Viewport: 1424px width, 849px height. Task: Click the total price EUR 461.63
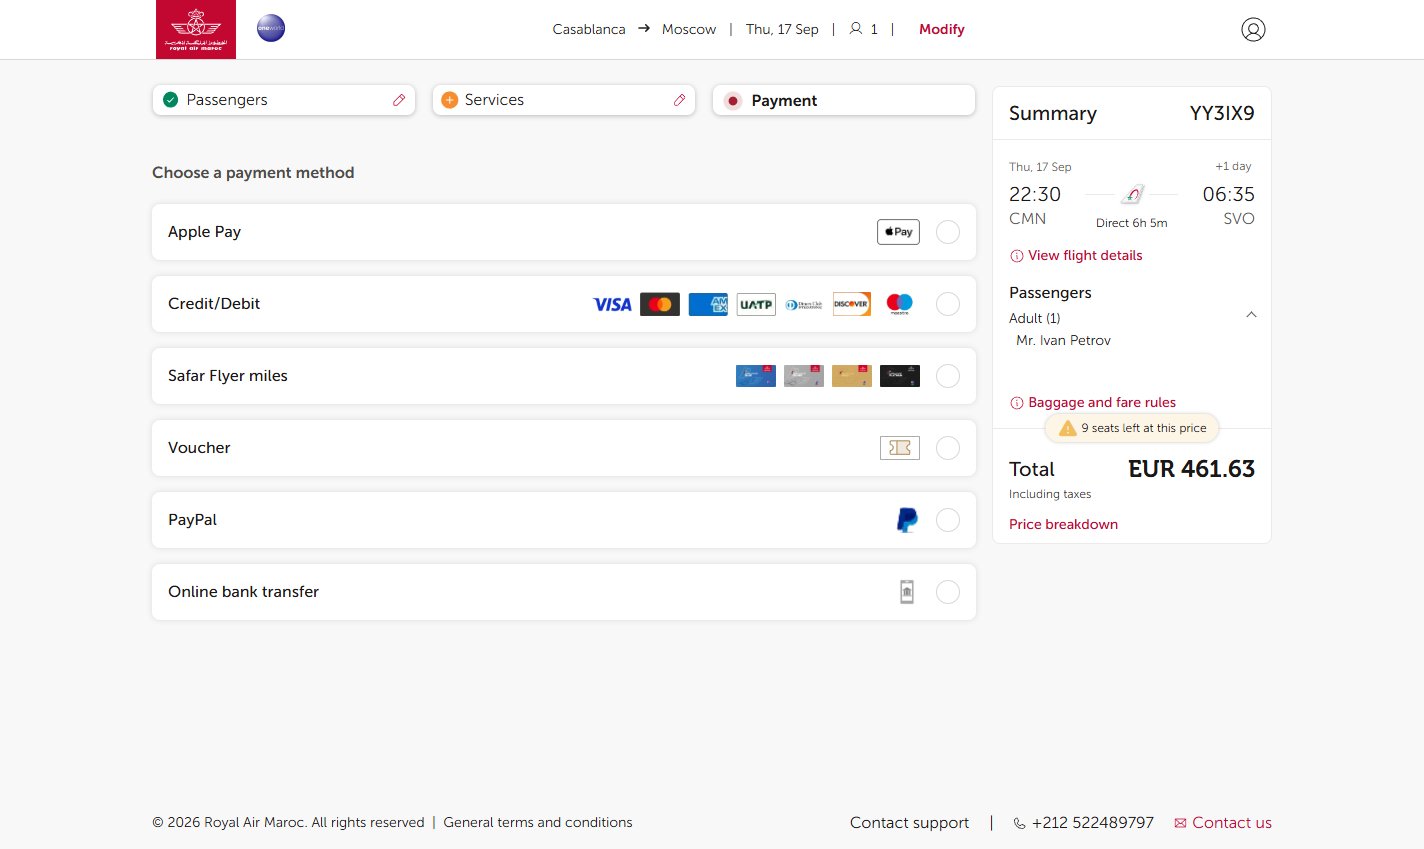[1192, 469]
